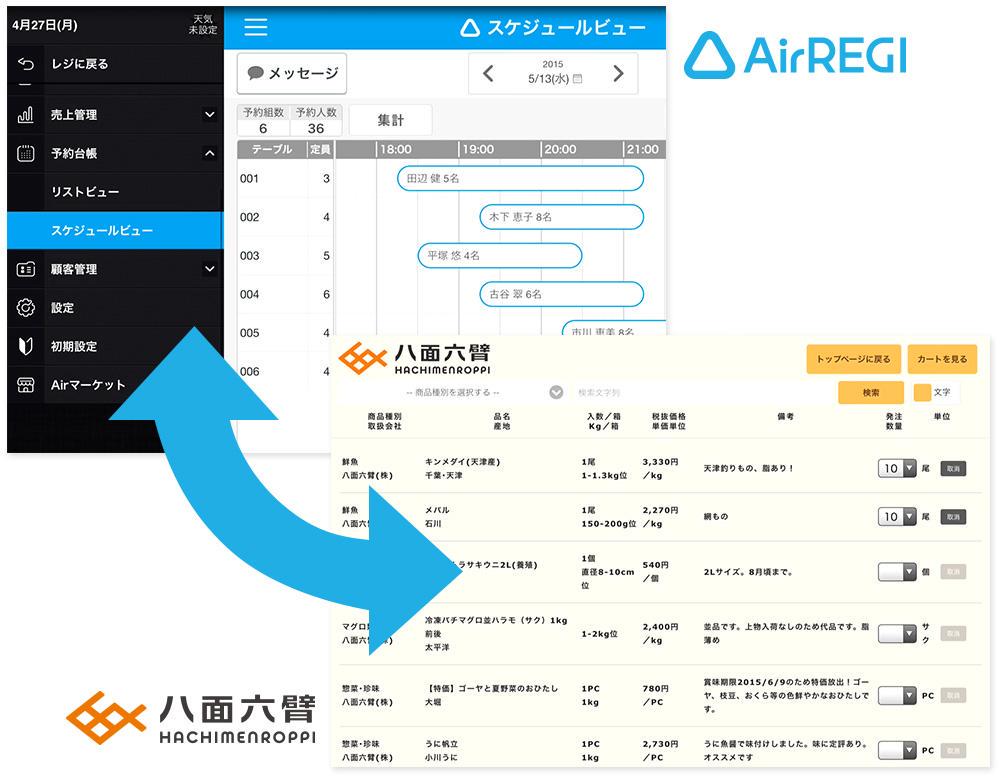Click the back-arrow icon beside レジに戻る

pos(26,64)
